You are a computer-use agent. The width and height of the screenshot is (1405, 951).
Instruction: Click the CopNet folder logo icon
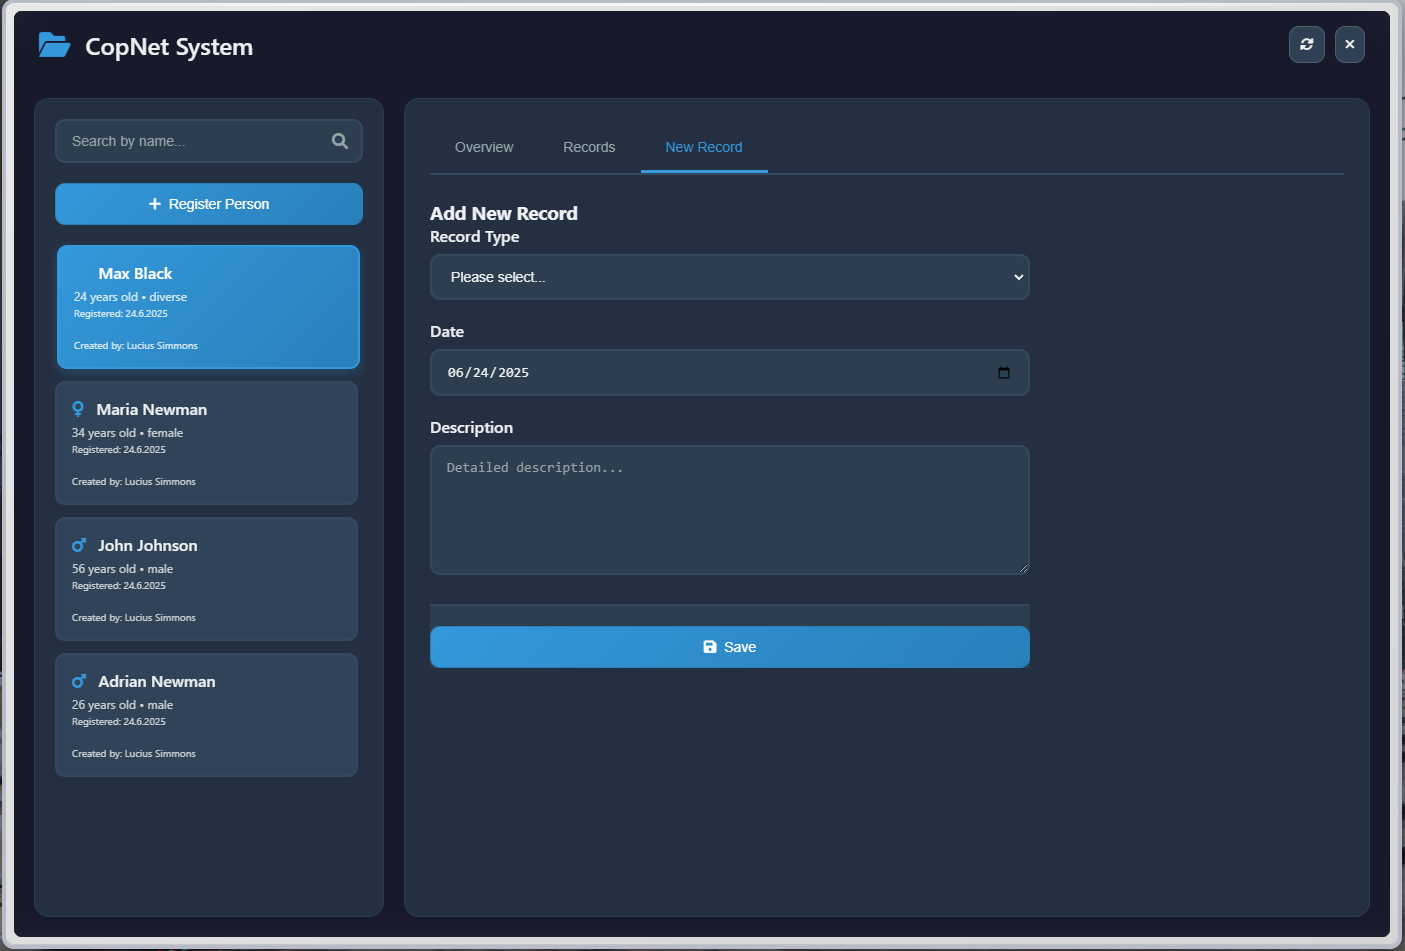tap(54, 45)
